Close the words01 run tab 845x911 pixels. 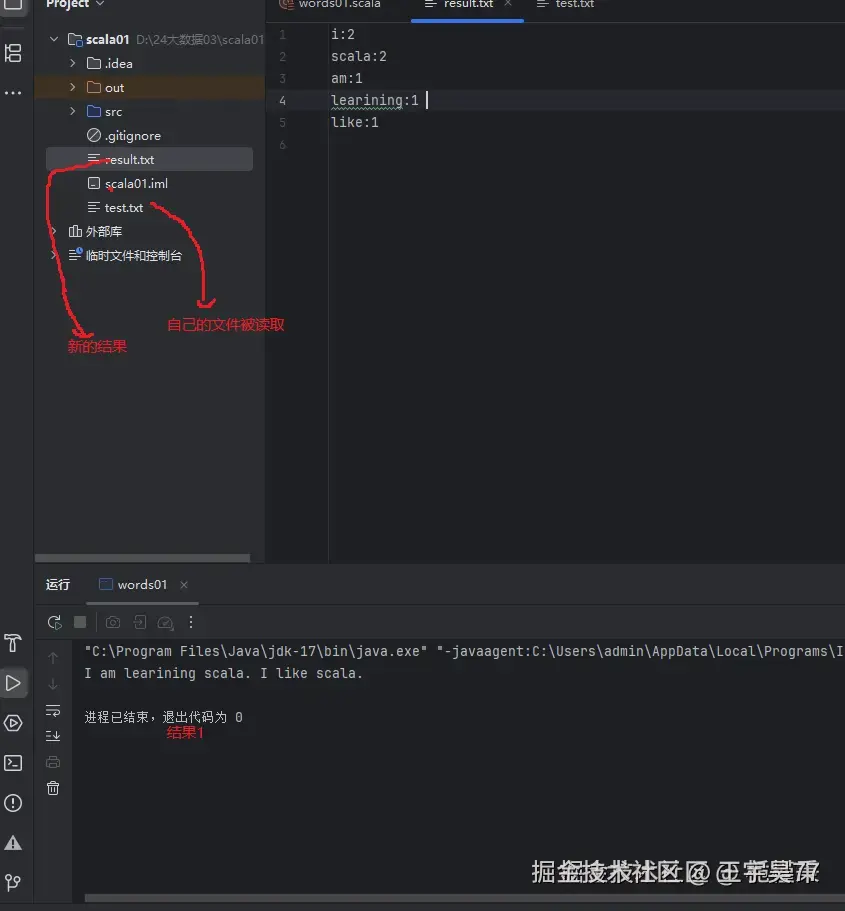(184, 584)
